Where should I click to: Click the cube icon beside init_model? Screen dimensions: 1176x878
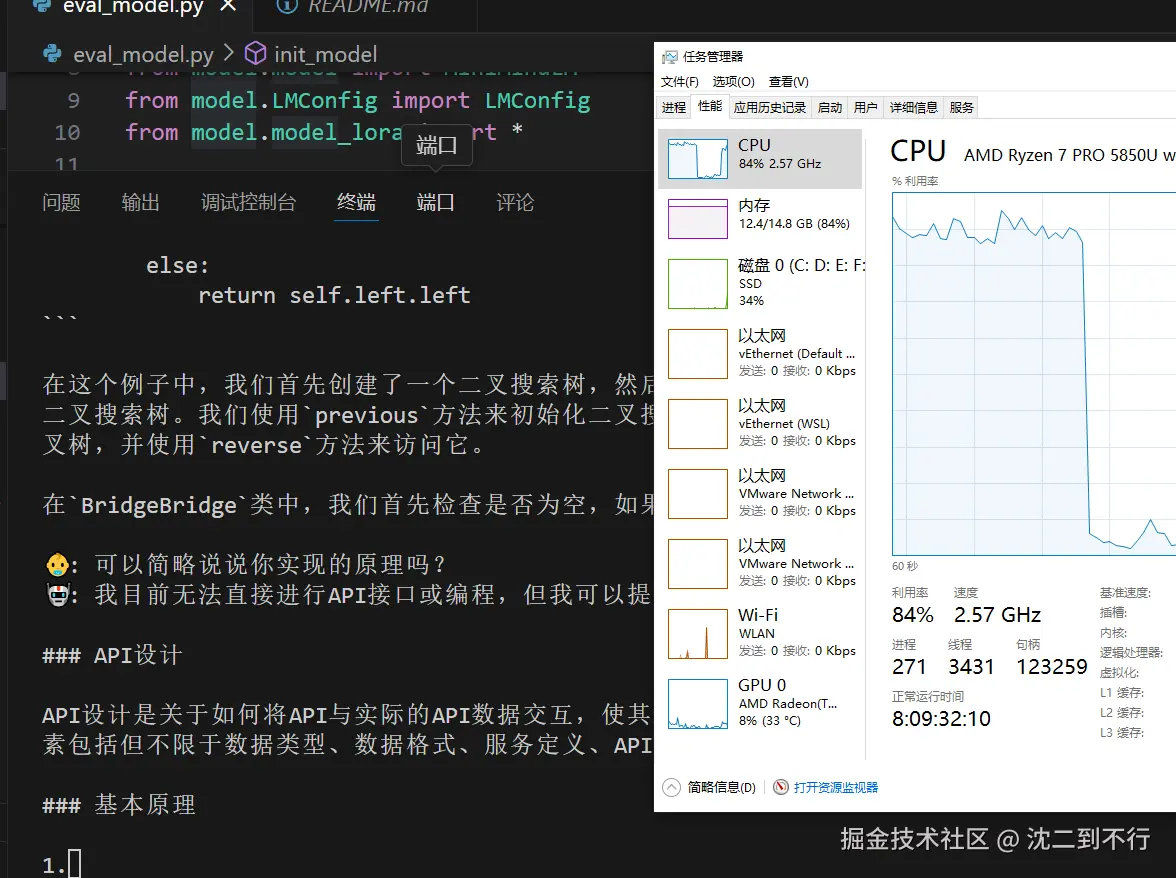click(256, 54)
